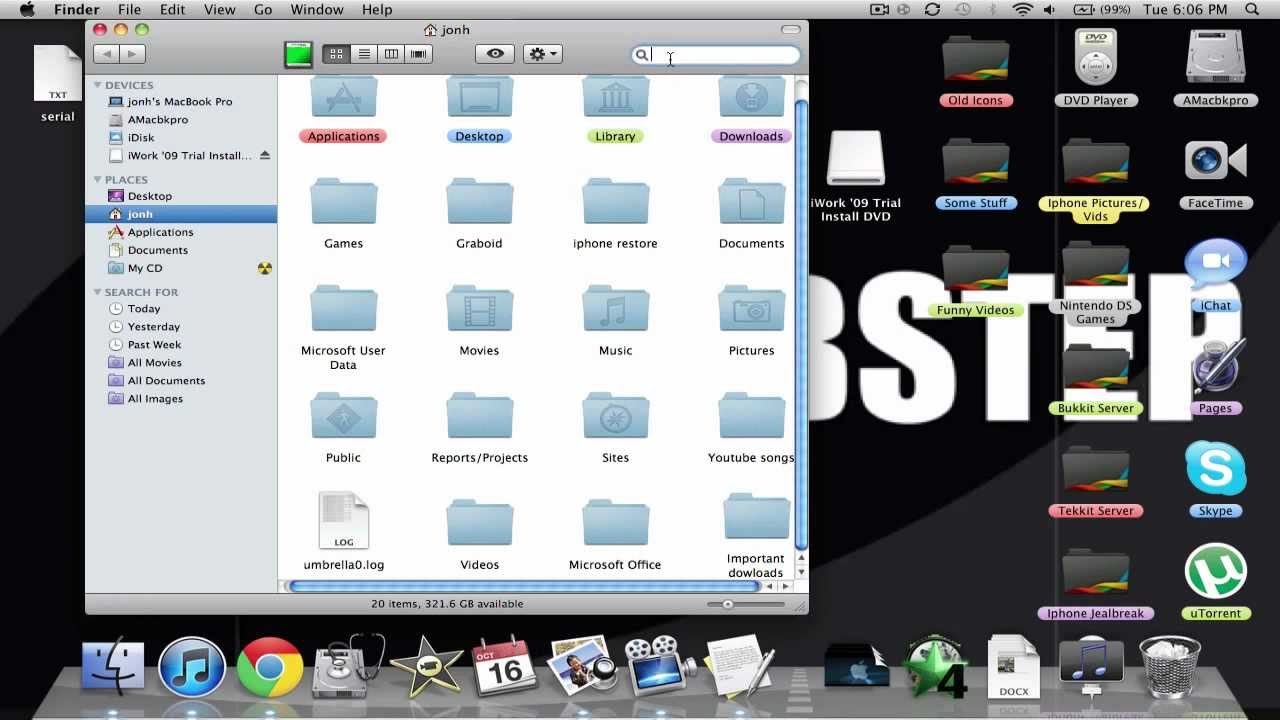Select the Games folder
This screenshot has height=720, width=1280.
pos(343,203)
